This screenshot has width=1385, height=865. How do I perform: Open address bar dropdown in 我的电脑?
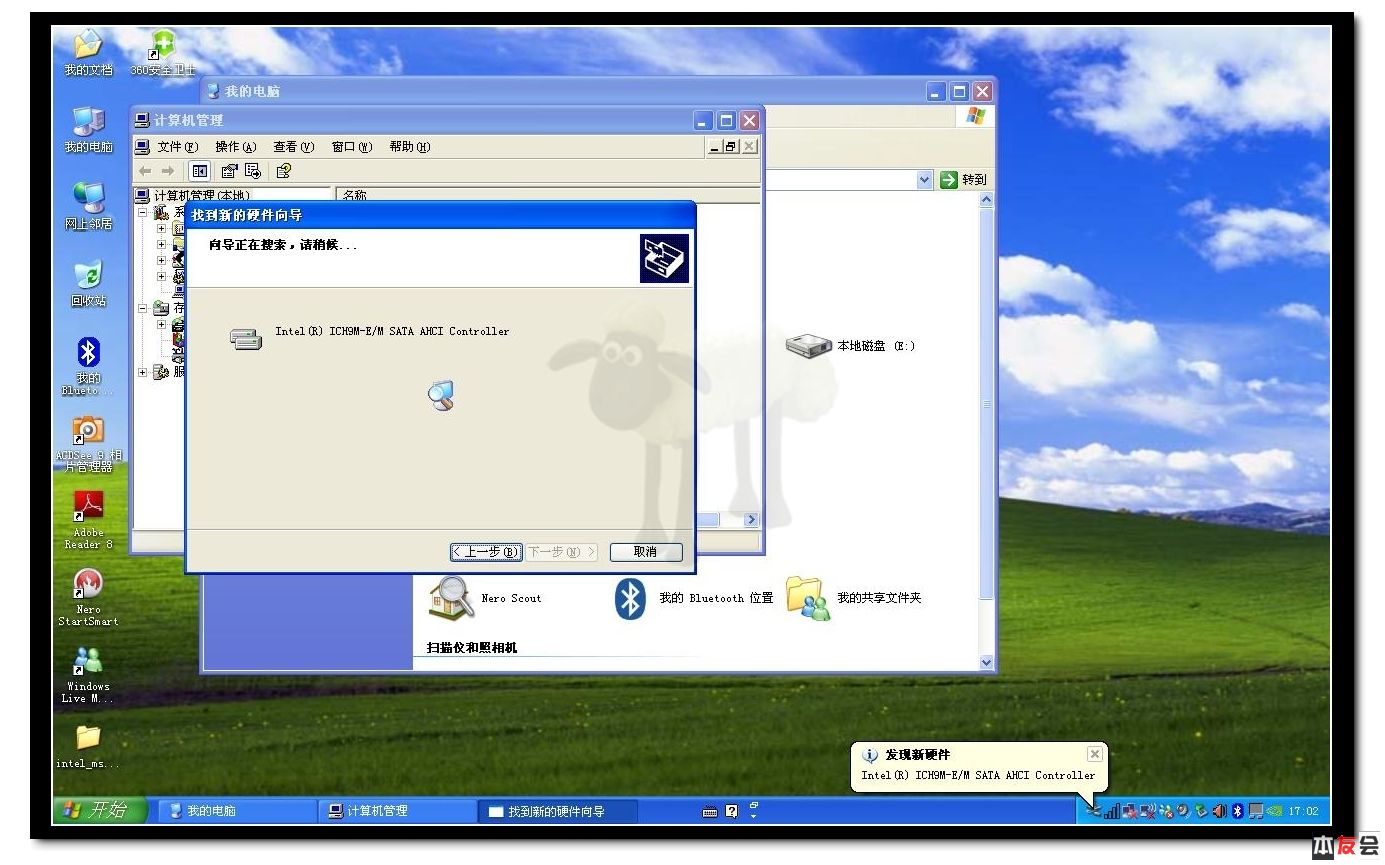924,180
